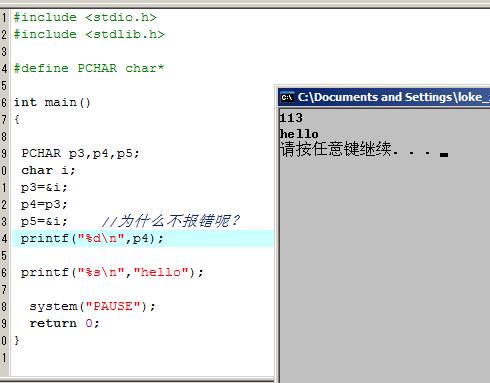Viewport: 490px width, 383px height.
Task: Click the '113' output in console
Action: pyautogui.click(x=291, y=118)
